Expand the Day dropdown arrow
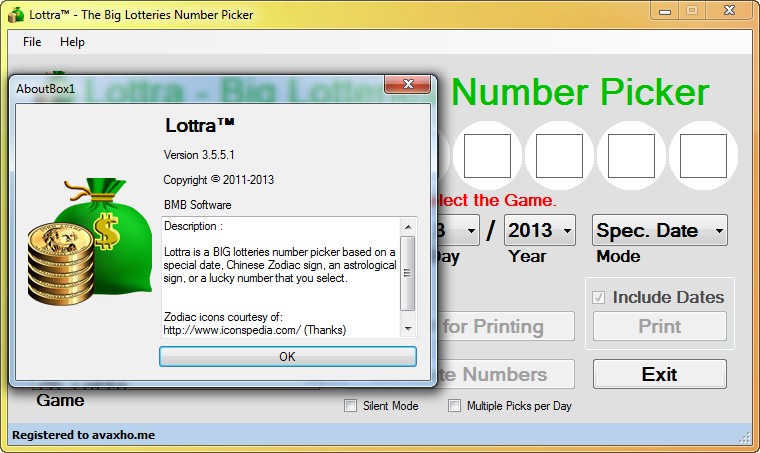Viewport: 760px width, 453px height. (x=471, y=231)
